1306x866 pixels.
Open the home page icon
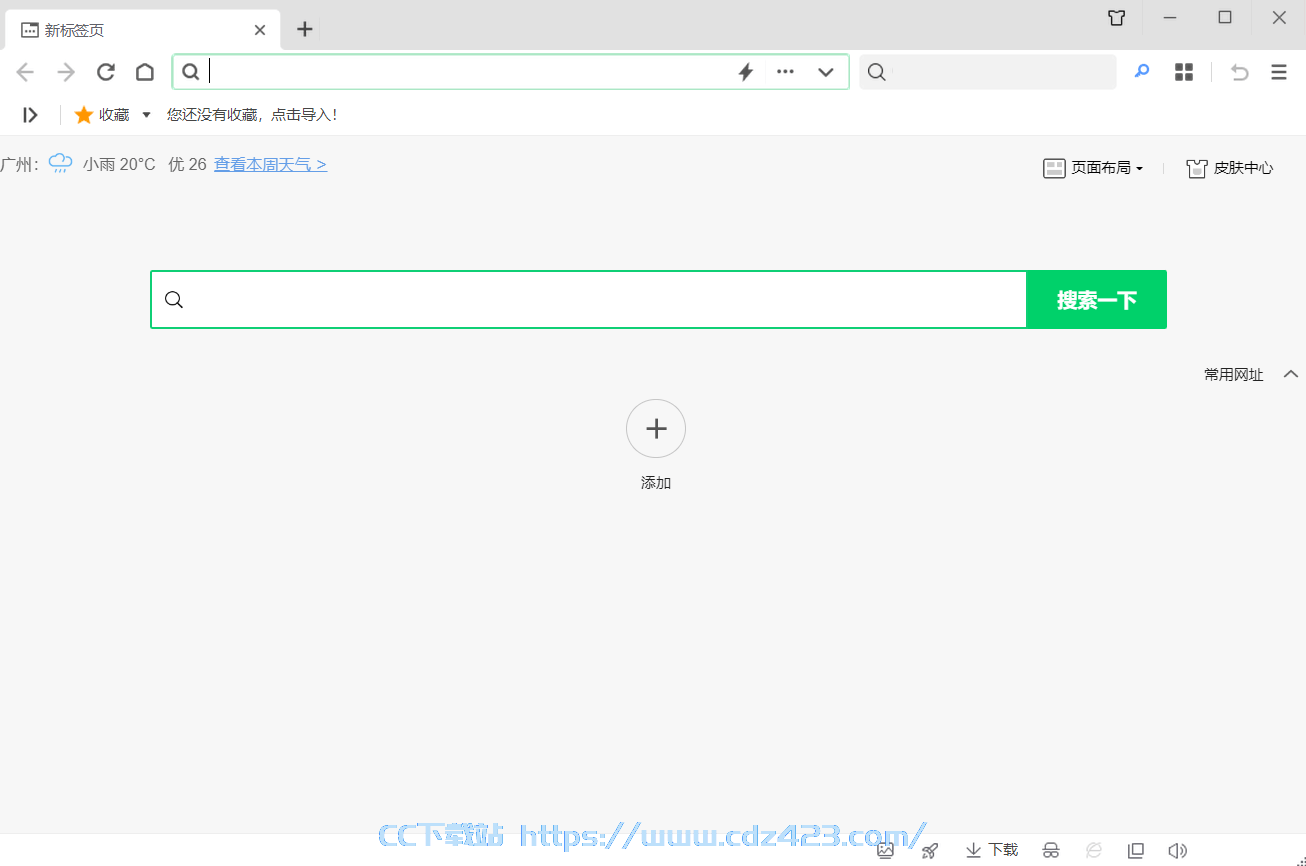coord(145,72)
